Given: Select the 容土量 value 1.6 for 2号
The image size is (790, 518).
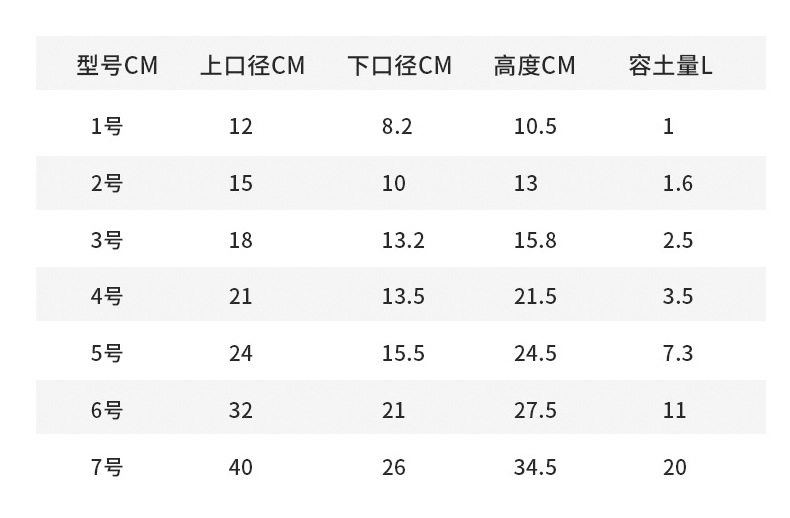Looking at the screenshot, I should coord(677,183).
